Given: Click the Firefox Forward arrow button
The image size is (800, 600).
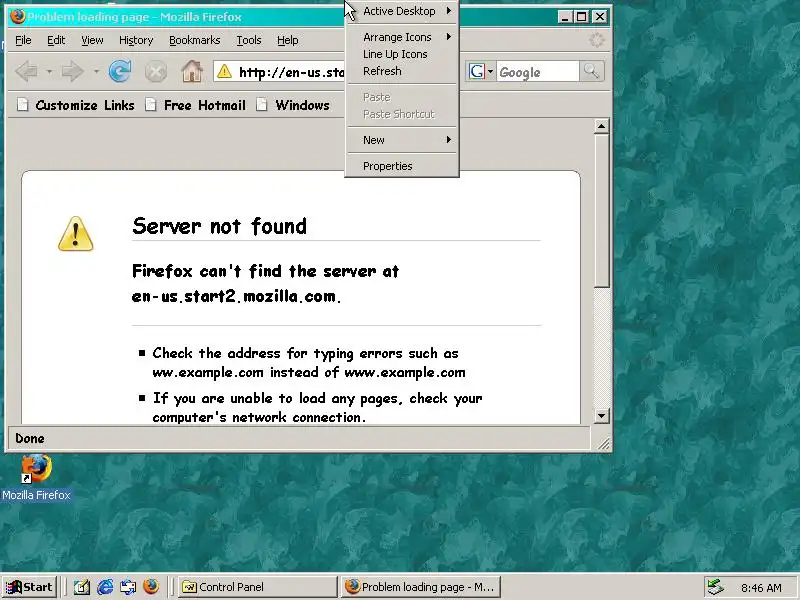Looking at the screenshot, I should pyautogui.click(x=72, y=71).
